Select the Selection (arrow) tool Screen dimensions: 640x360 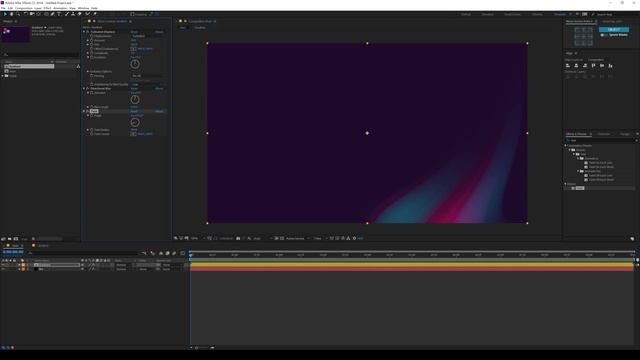coord(5,14)
